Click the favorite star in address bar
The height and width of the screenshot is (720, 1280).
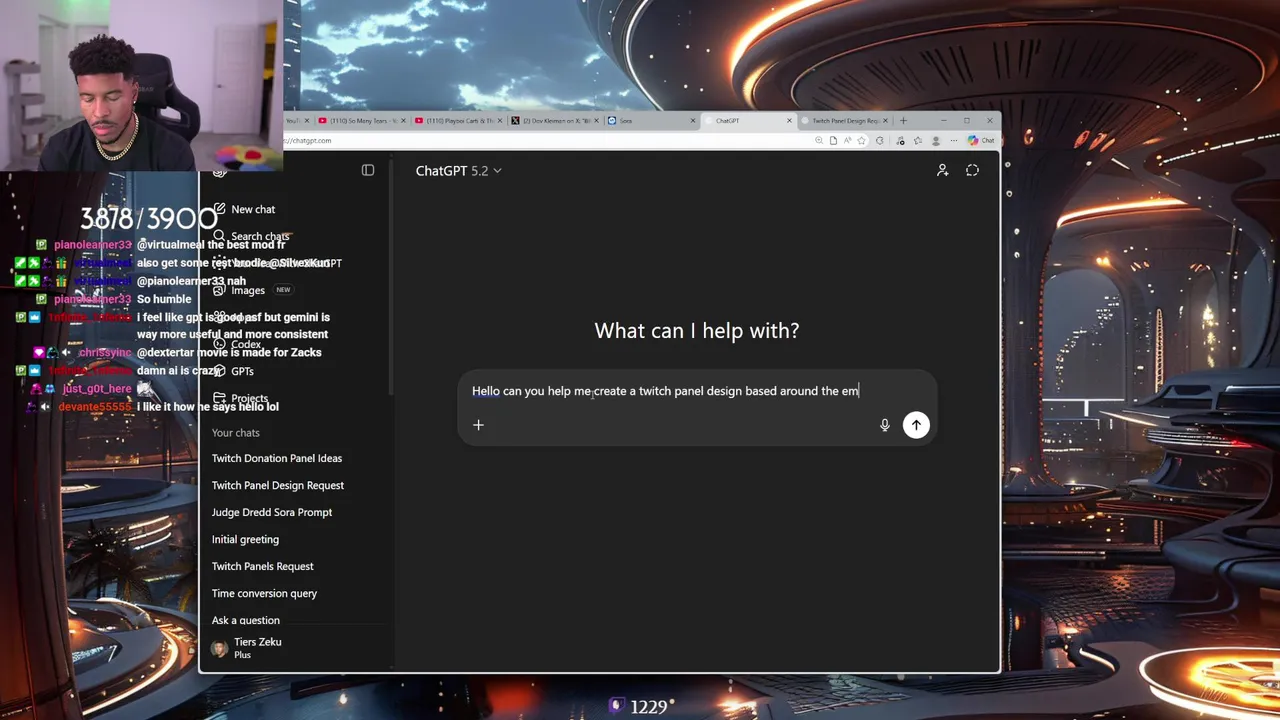(x=861, y=140)
